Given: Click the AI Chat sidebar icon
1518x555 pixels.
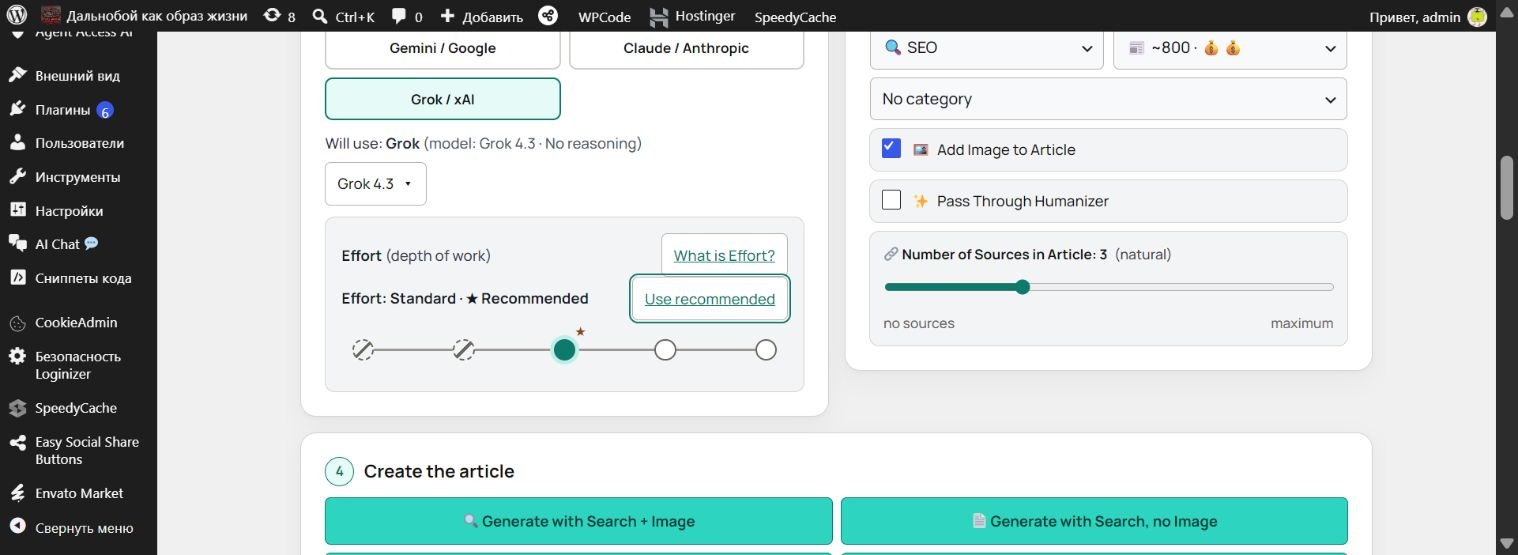Looking at the screenshot, I should pos(17,244).
